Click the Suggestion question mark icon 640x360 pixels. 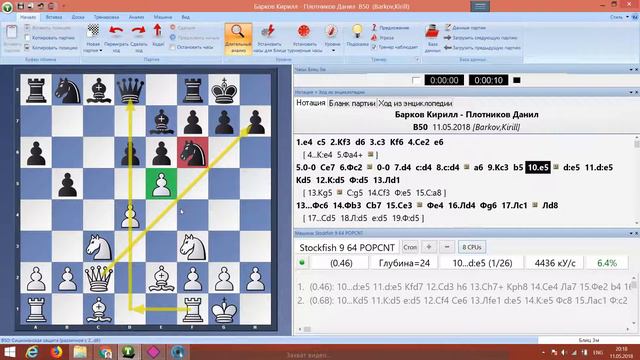tap(374, 27)
